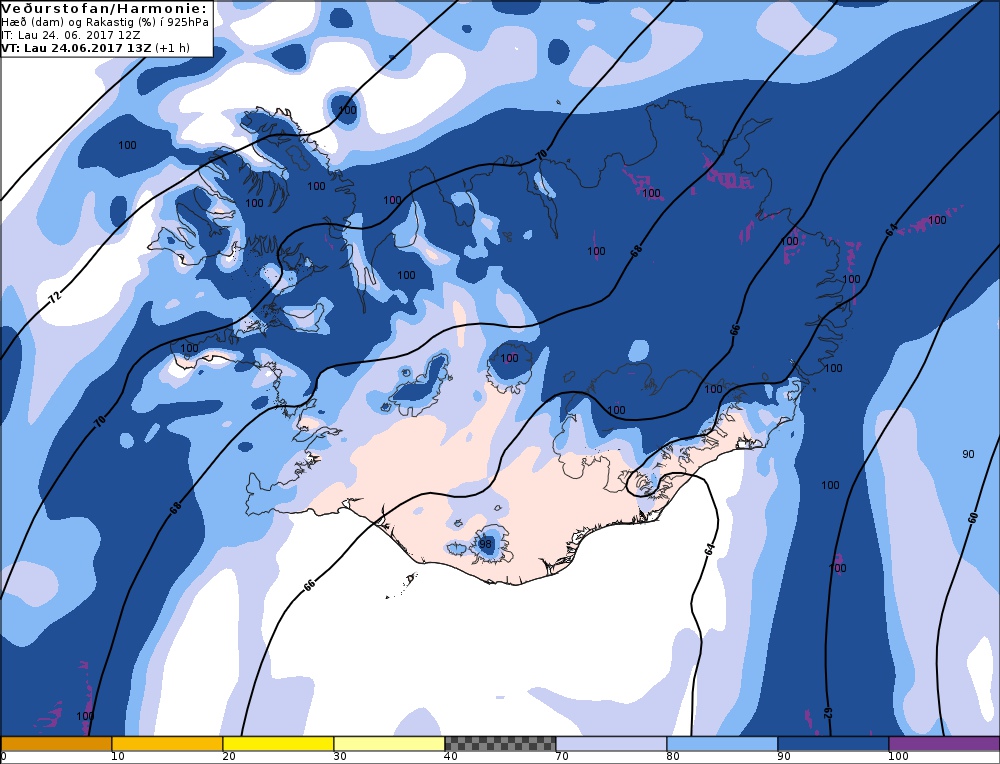Click legend tick label 10
The height and width of the screenshot is (764, 1000).
[117, 756]
